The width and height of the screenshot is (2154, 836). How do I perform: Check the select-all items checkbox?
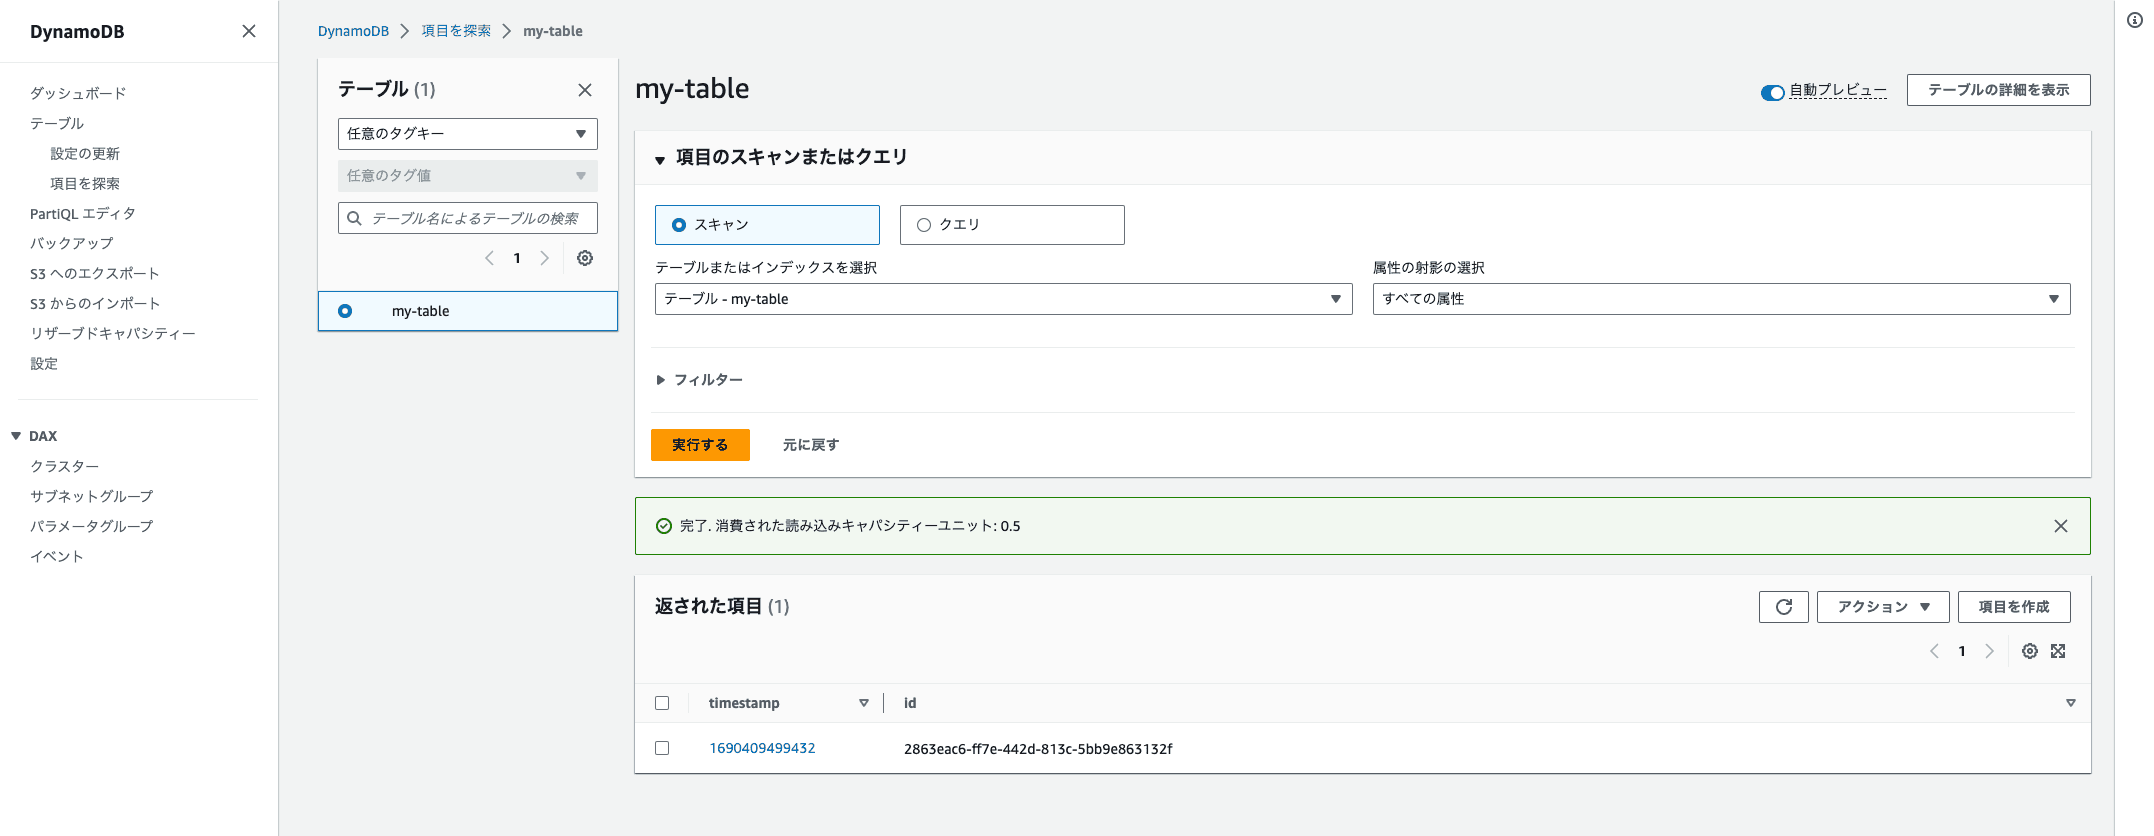pos(662,703)
